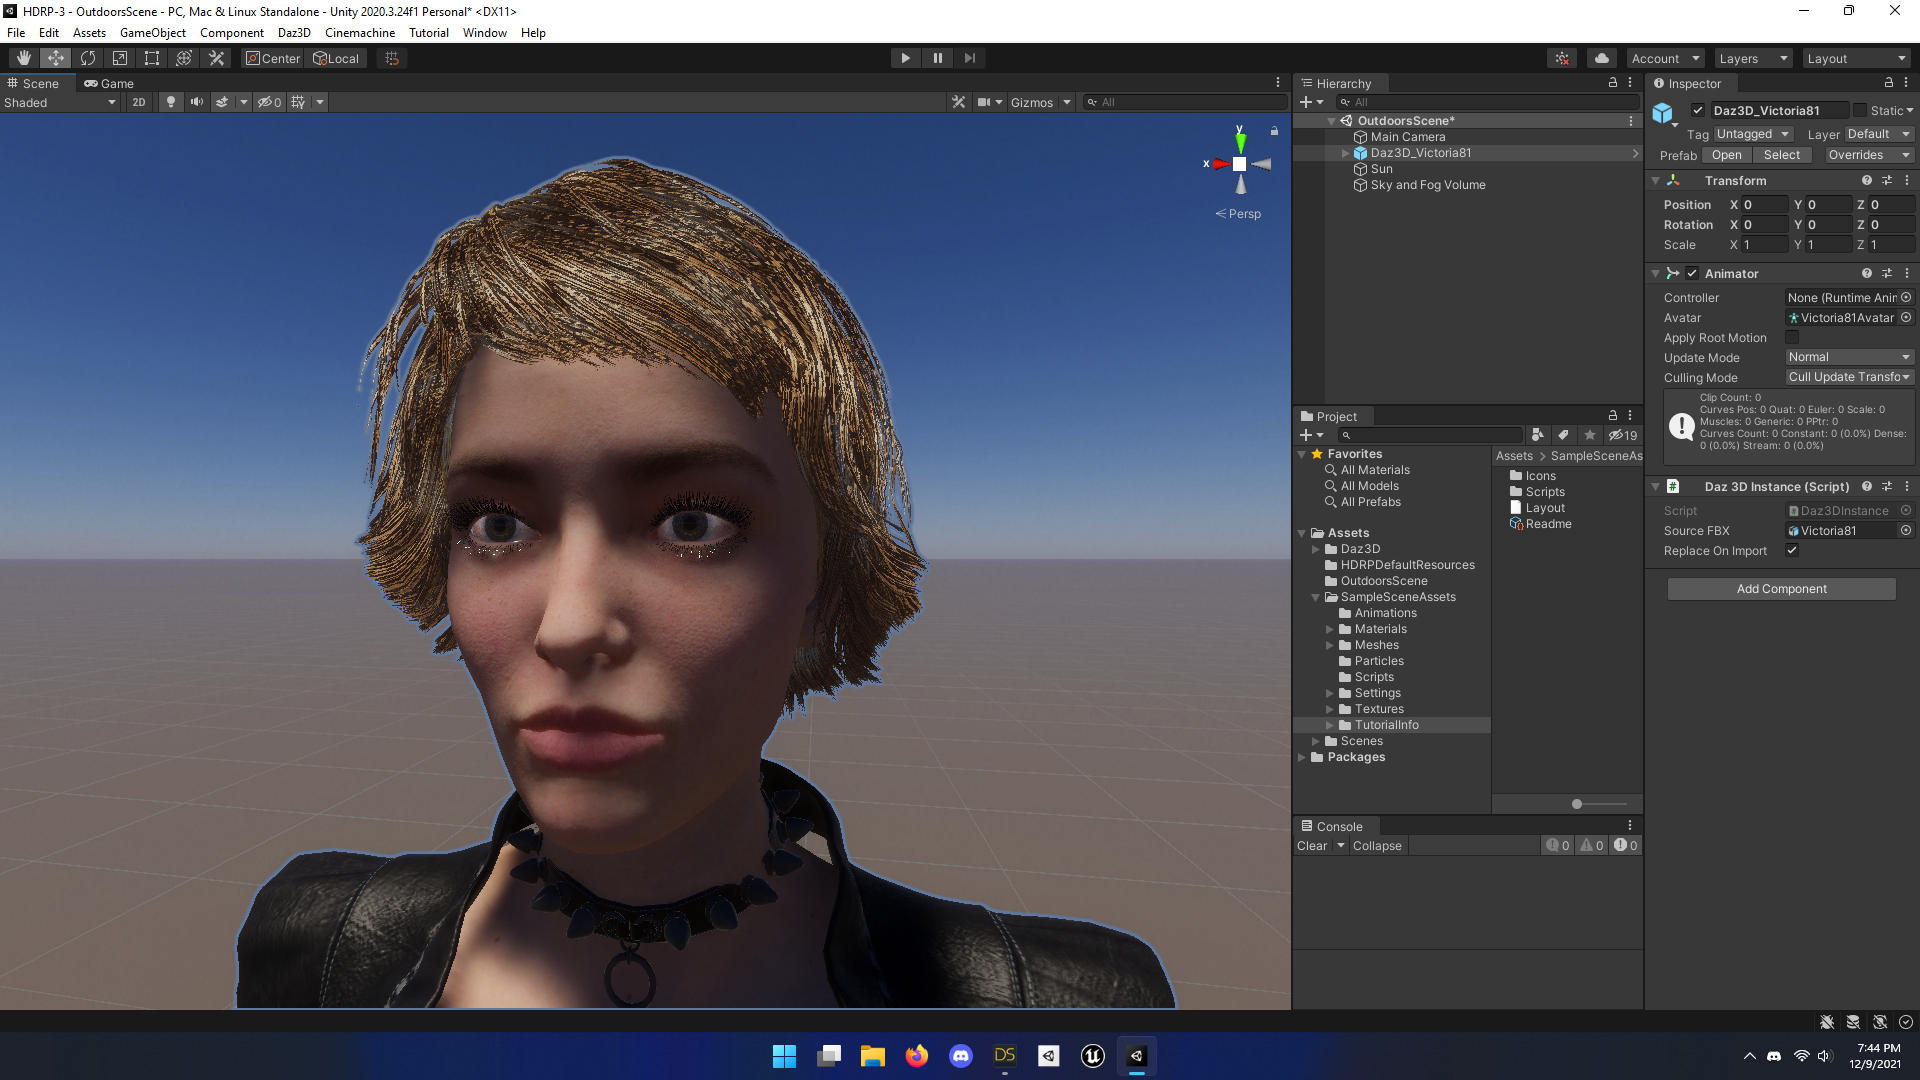The height and width of the screenshot is (1080, 1920).
Task: Switch to the Game tab
Action: tap(109, 84)
